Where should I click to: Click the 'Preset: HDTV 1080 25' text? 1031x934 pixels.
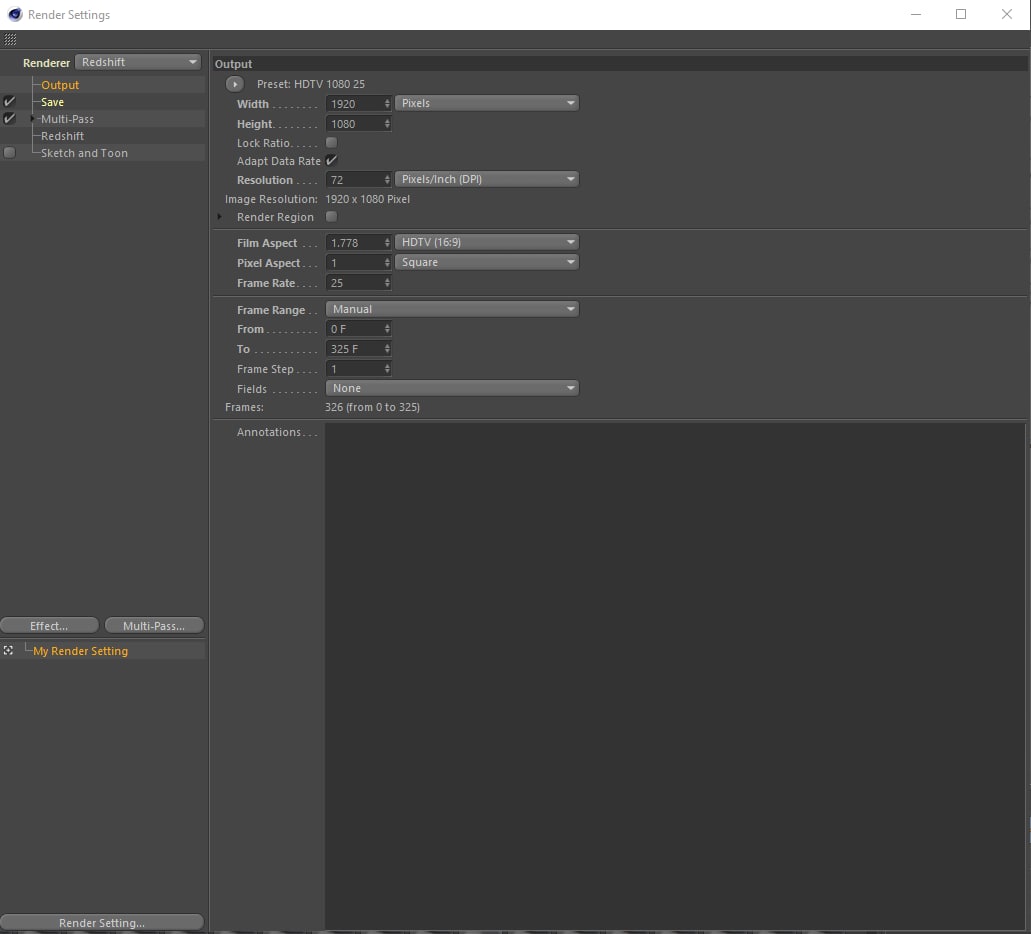click(310, 84)
